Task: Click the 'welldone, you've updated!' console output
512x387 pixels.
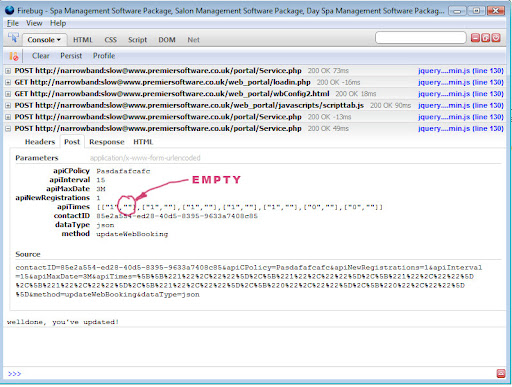Action: click(63, 322)
